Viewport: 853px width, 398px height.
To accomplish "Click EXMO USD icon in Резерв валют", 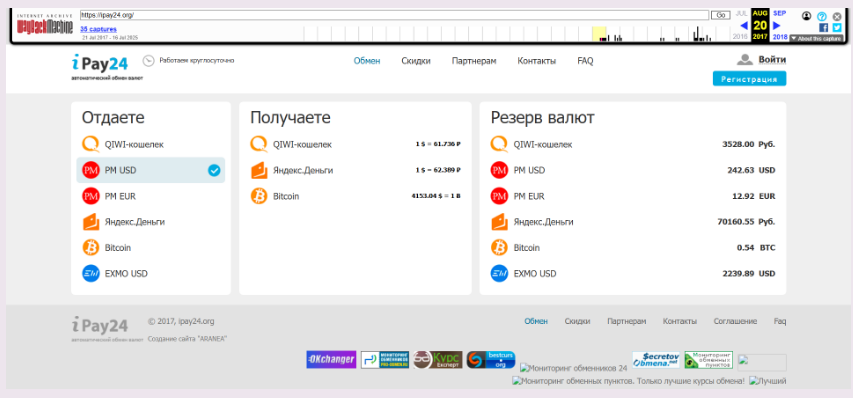I will click(499, 273).
